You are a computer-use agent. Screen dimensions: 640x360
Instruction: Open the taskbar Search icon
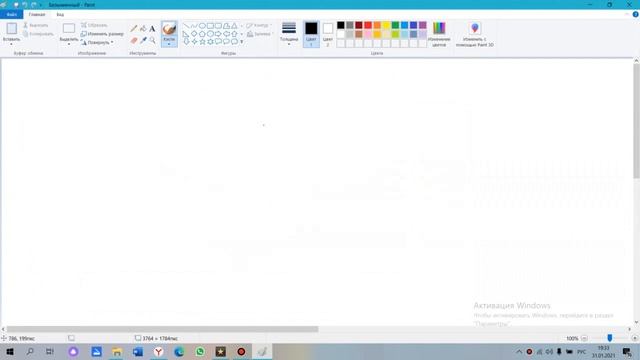[x=30, y=351]
